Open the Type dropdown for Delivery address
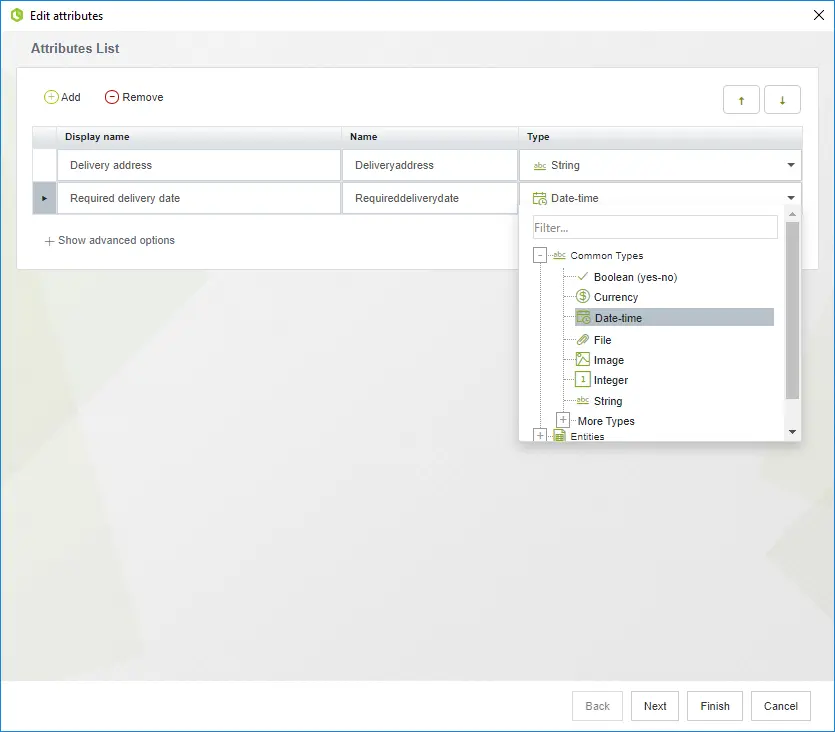Viewport: 835px width, 732px height. (791, 165)
